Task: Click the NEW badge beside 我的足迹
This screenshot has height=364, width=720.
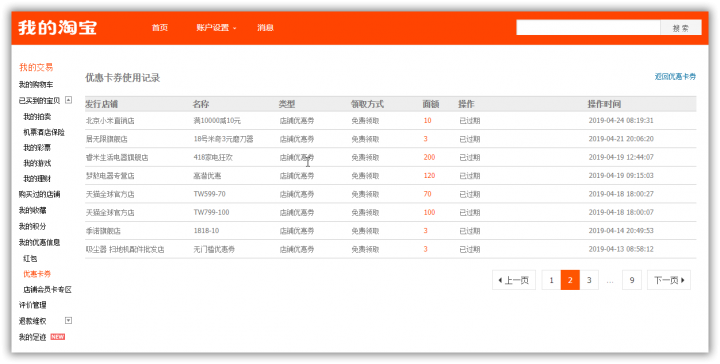Action: coord(57,337)
